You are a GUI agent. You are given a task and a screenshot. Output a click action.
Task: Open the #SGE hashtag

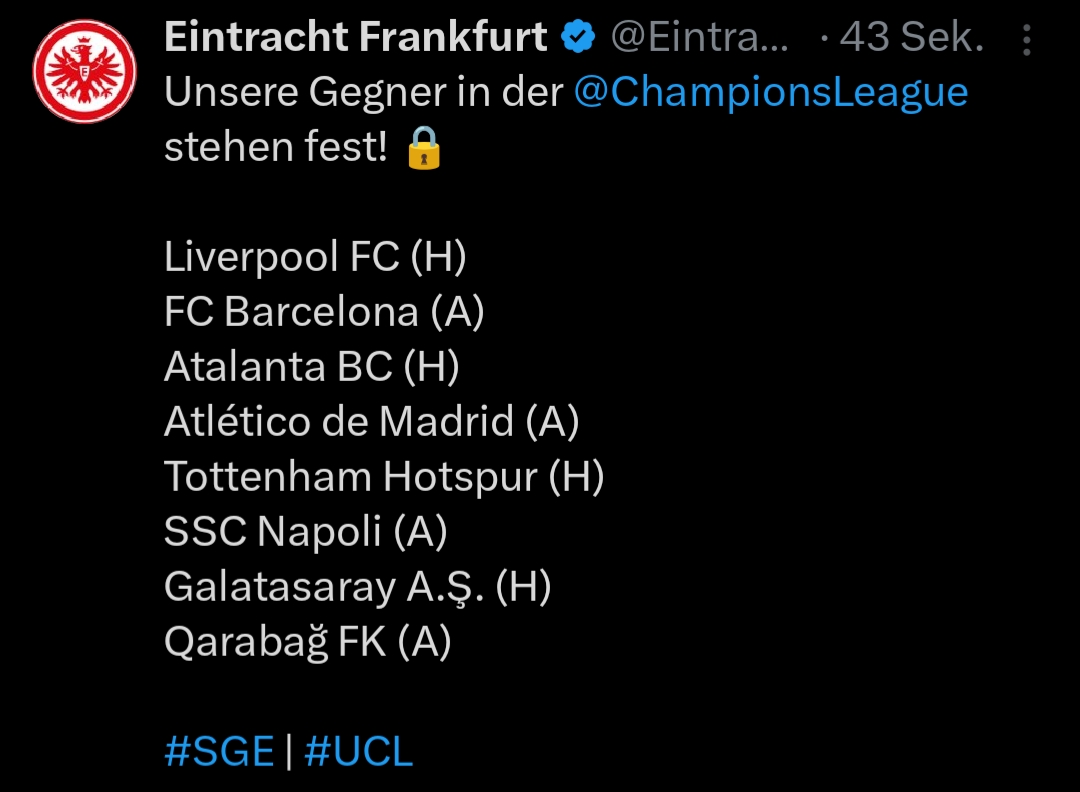tap(219, 751)
